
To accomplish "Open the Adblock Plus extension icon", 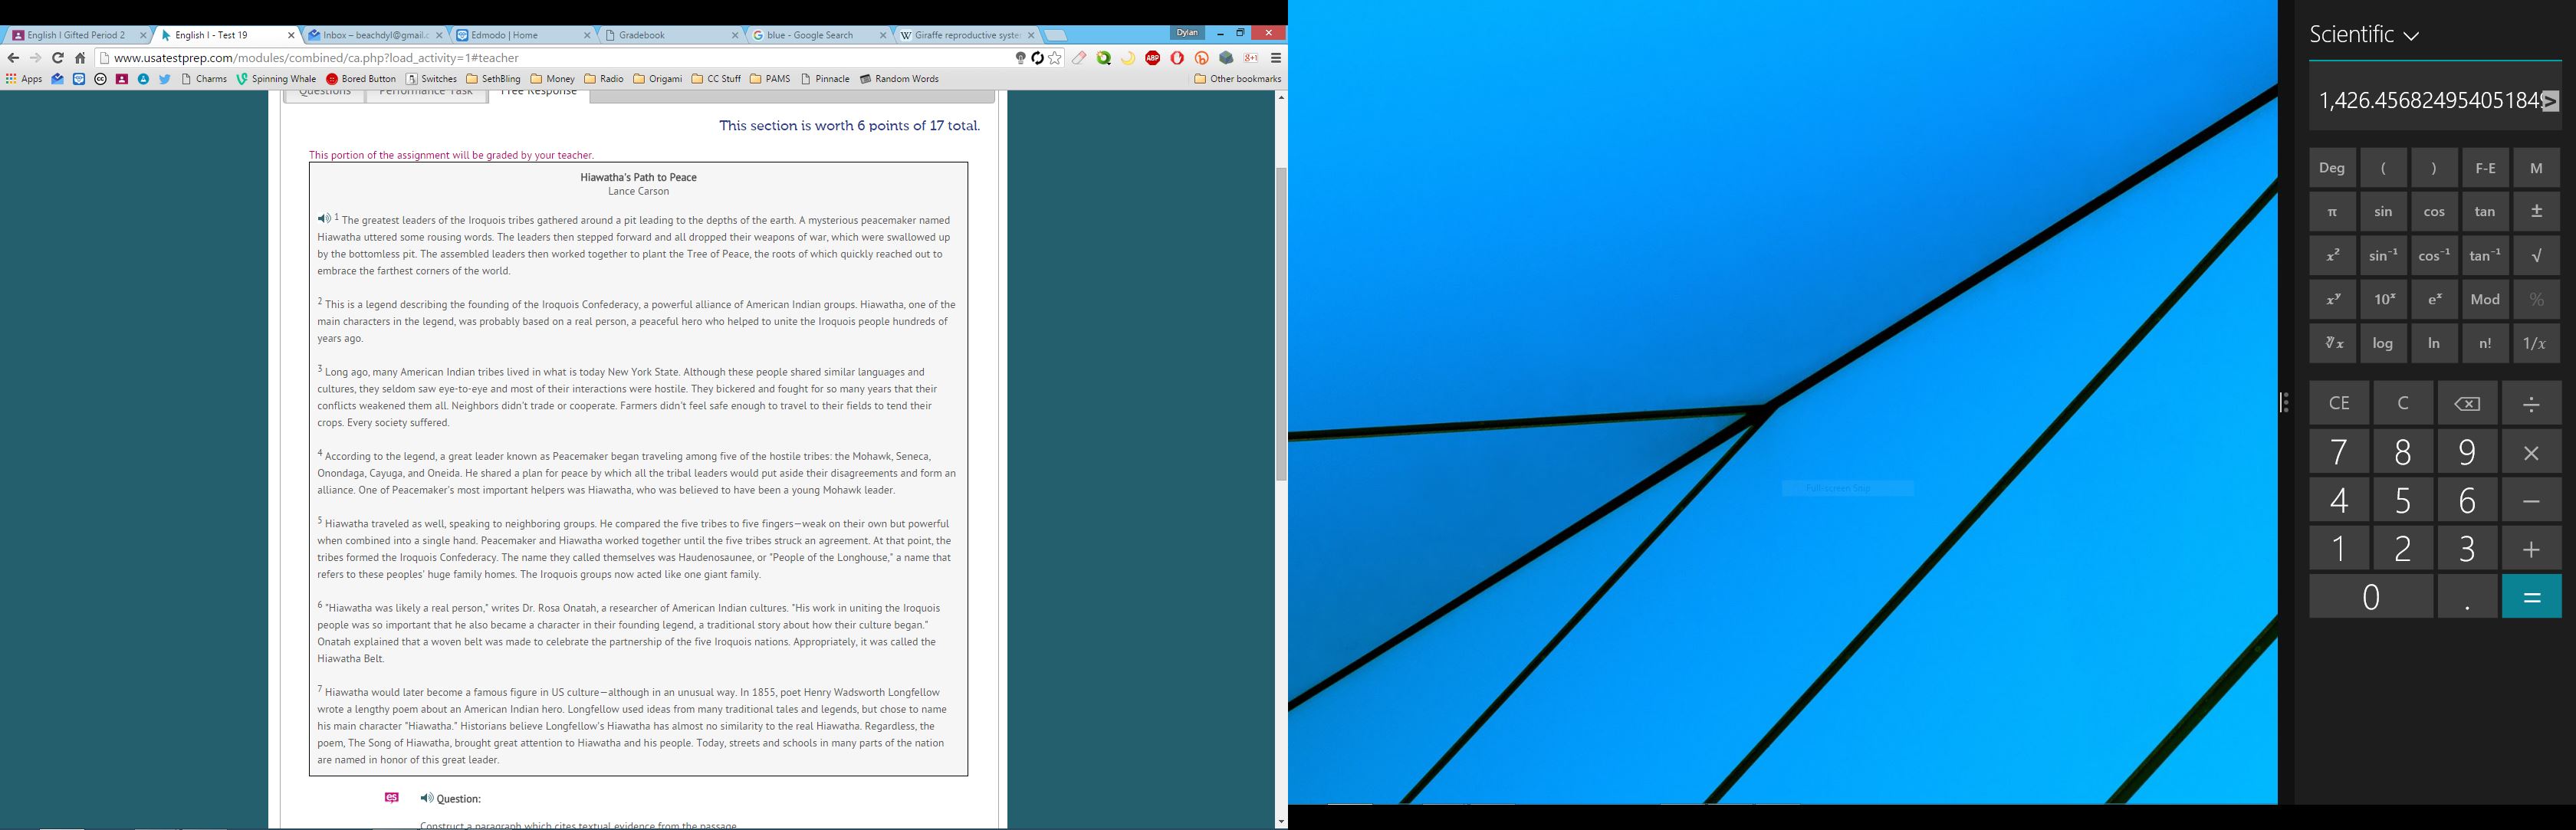I will pyautogui.click(x=1153, y=58).
